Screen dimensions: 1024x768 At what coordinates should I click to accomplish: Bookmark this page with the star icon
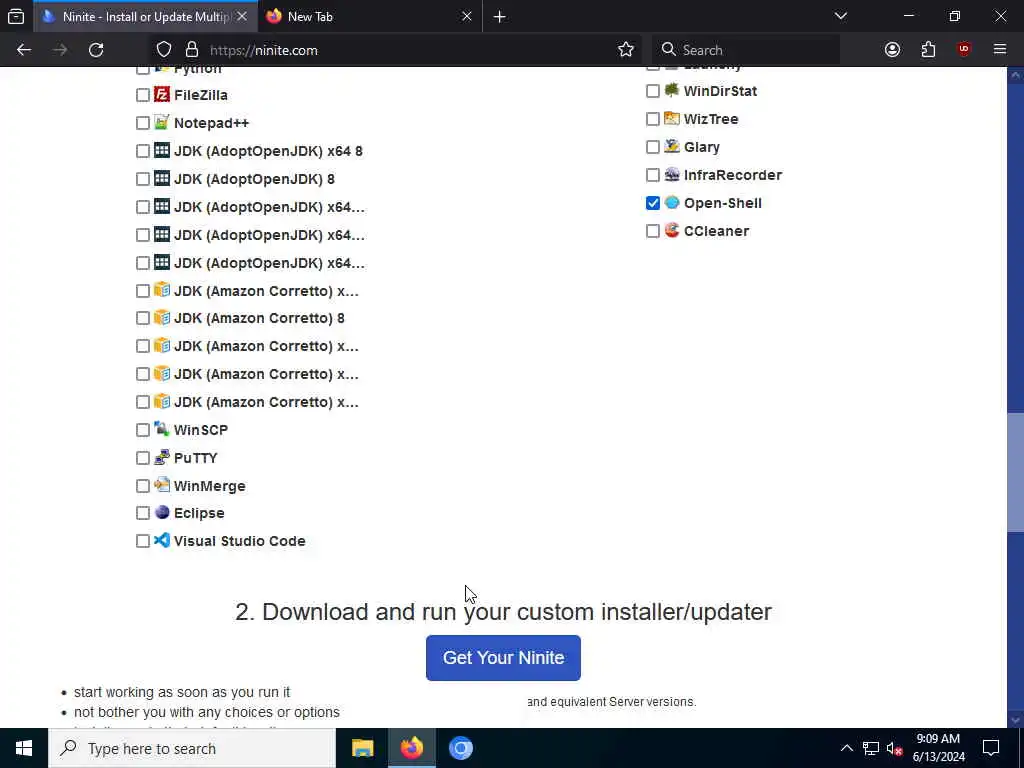pos(626,50)
